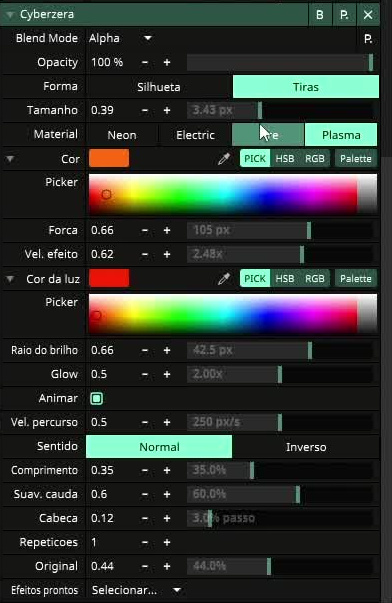
Task: Increase Cabeca with plus button
Action: pyautogui.click(x=167, y=518)
